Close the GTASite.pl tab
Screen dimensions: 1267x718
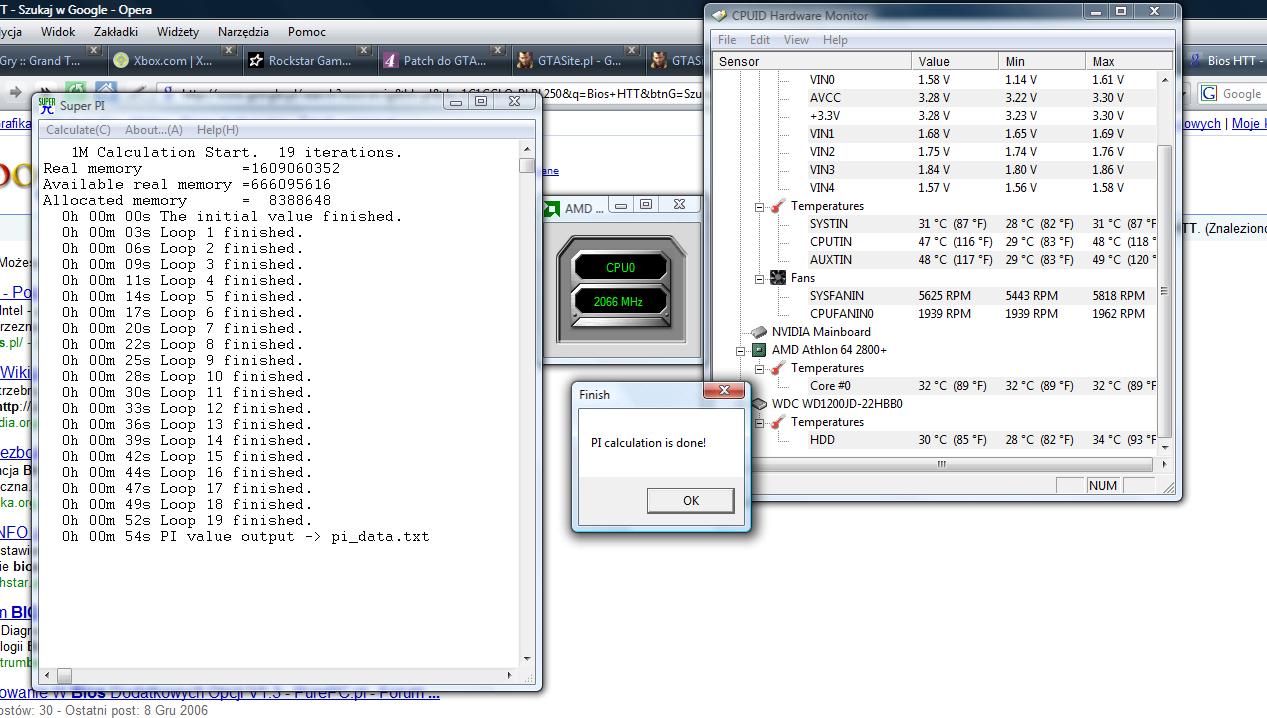[633, 49]
